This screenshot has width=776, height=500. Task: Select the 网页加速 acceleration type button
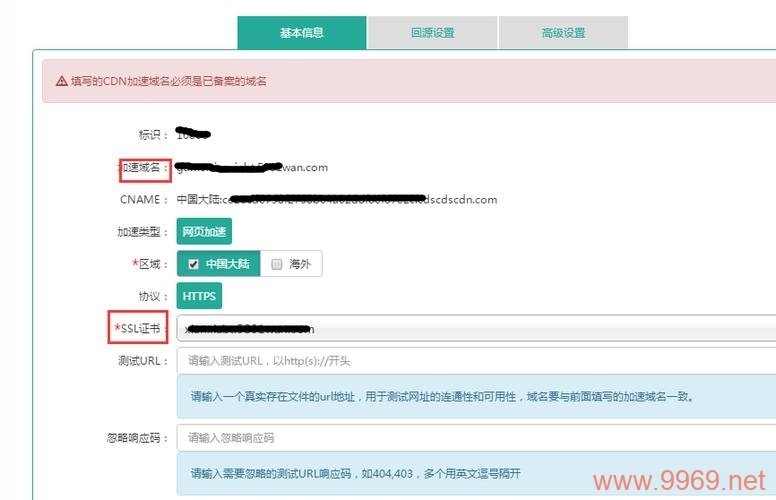(204, 232)
